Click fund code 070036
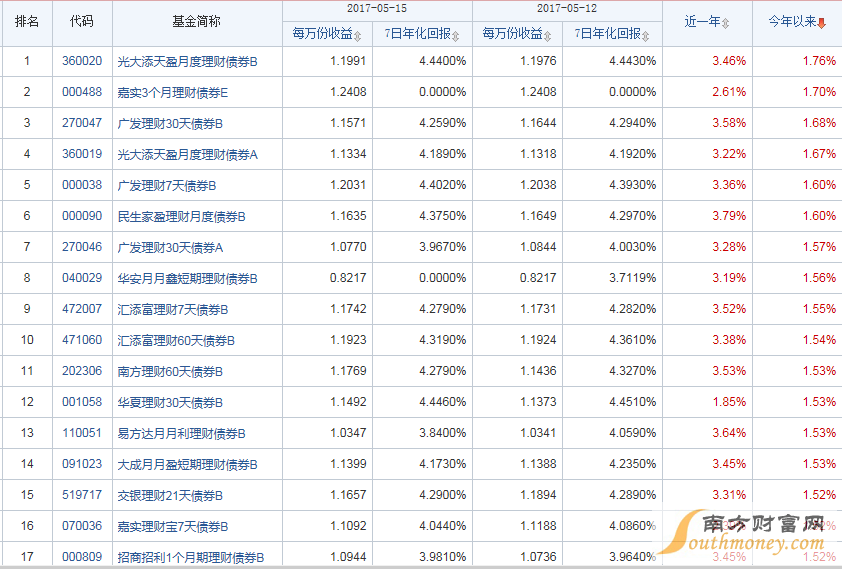Screen dimensions: 842x569 coord(82,526)
